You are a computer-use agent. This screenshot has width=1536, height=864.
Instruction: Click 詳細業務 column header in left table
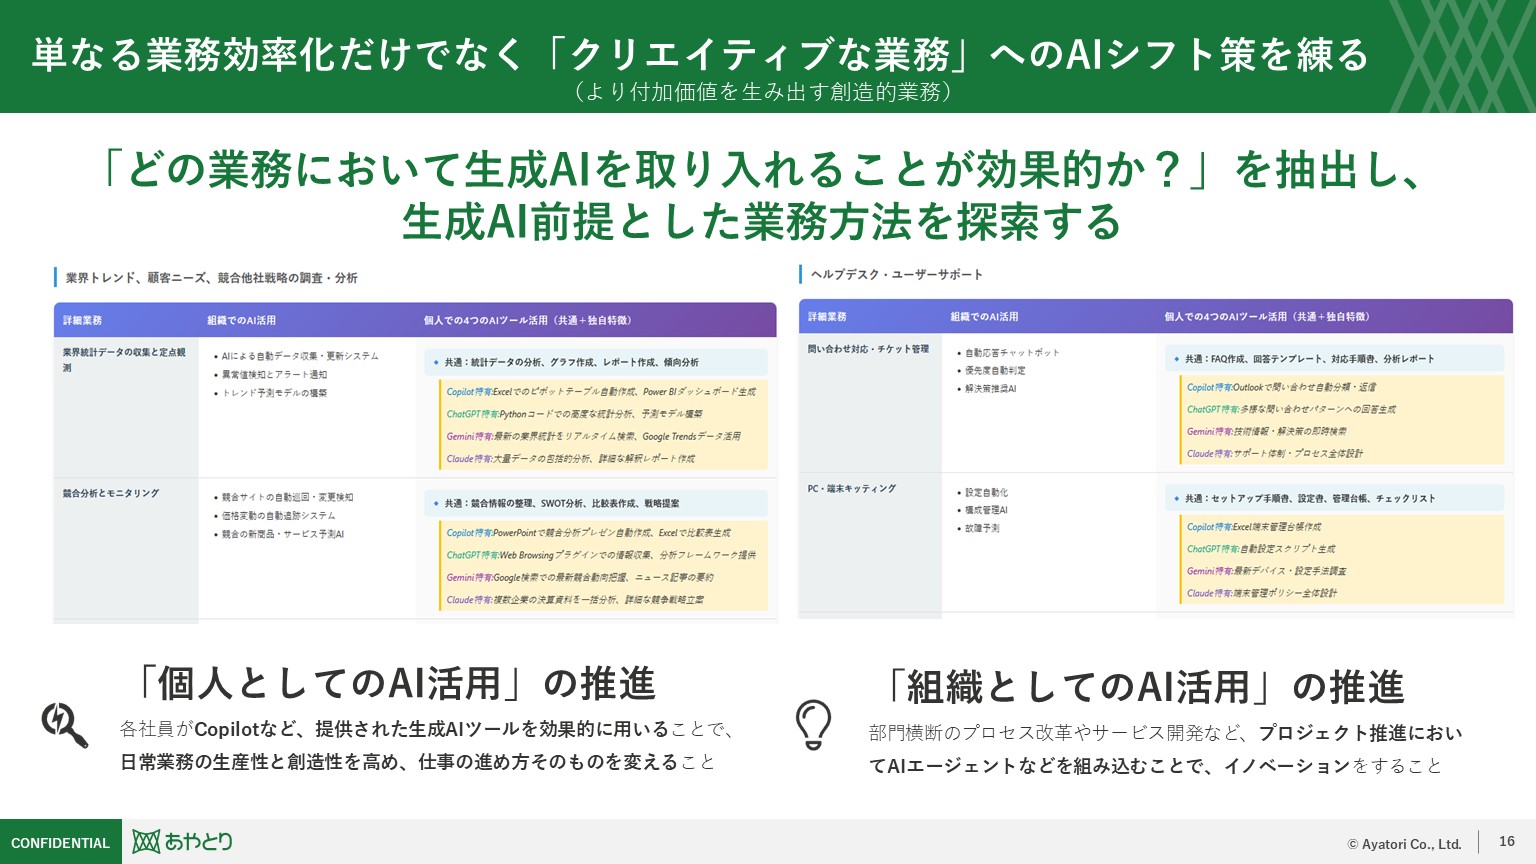point(83,321)
